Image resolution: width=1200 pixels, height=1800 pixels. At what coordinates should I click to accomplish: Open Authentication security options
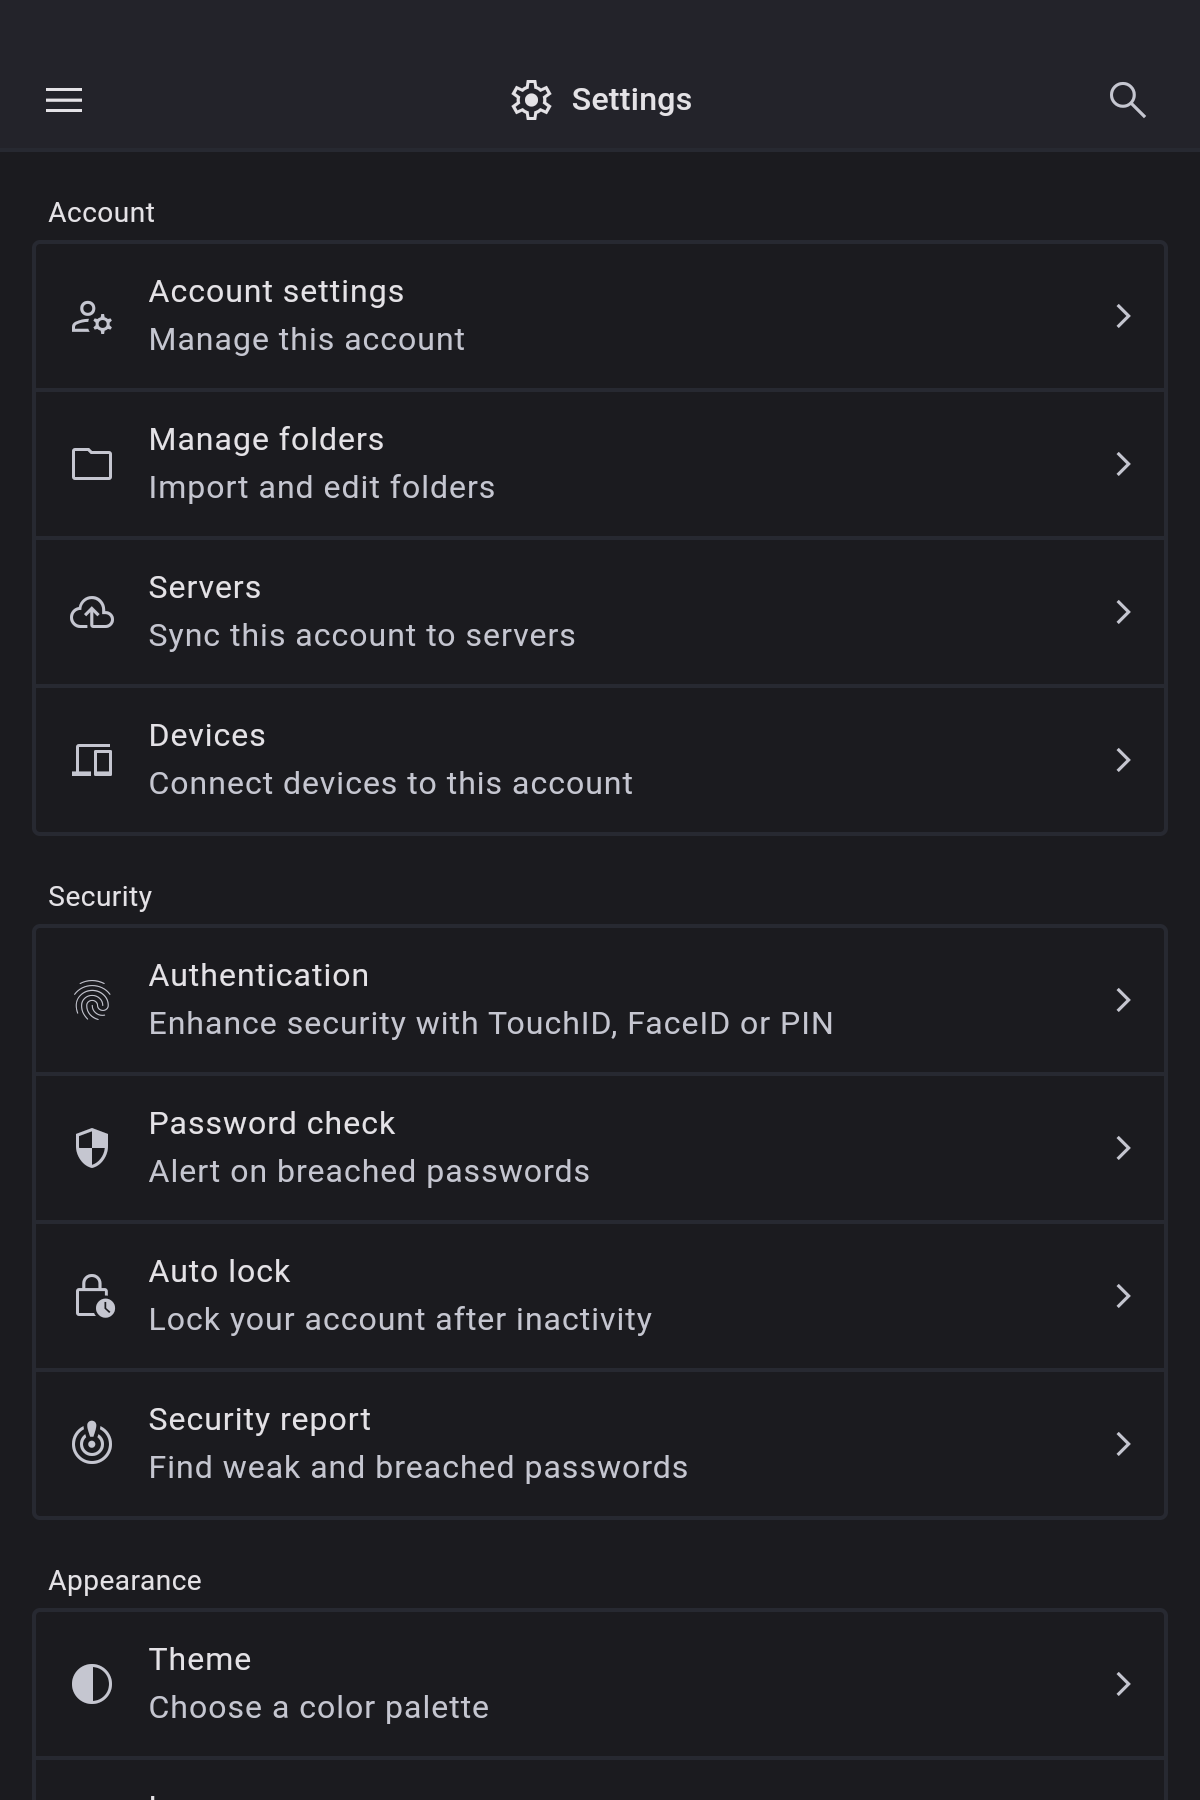tap(600, 1000)
